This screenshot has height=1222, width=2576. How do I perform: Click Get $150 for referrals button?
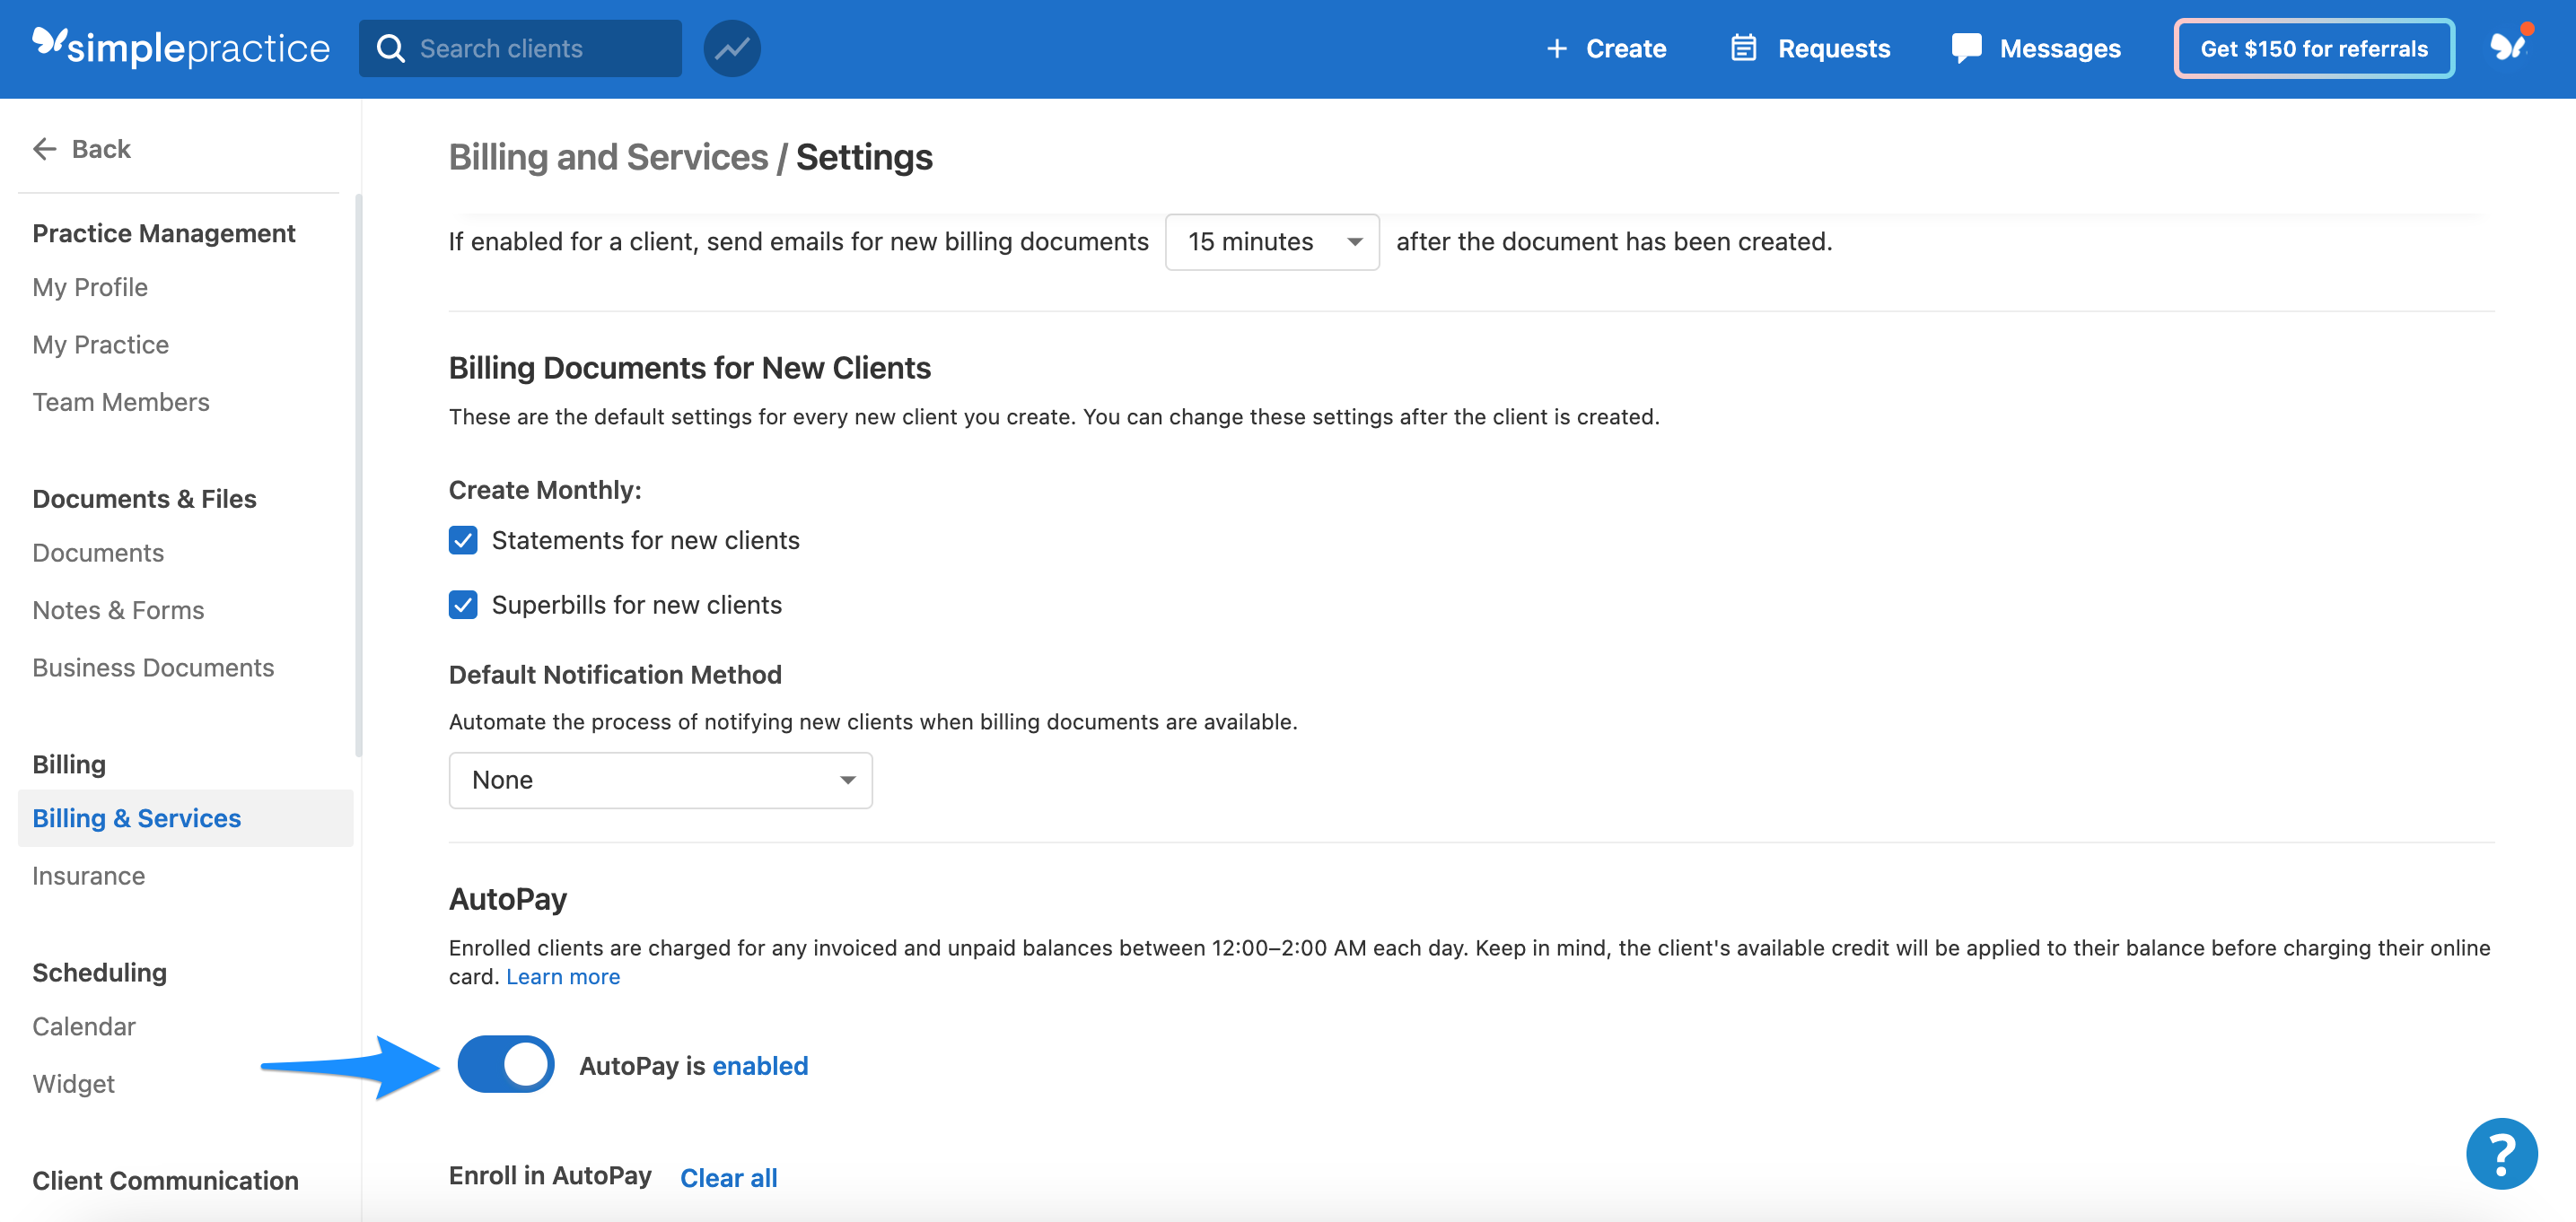pyautogui.click(x=2314, y=48)
